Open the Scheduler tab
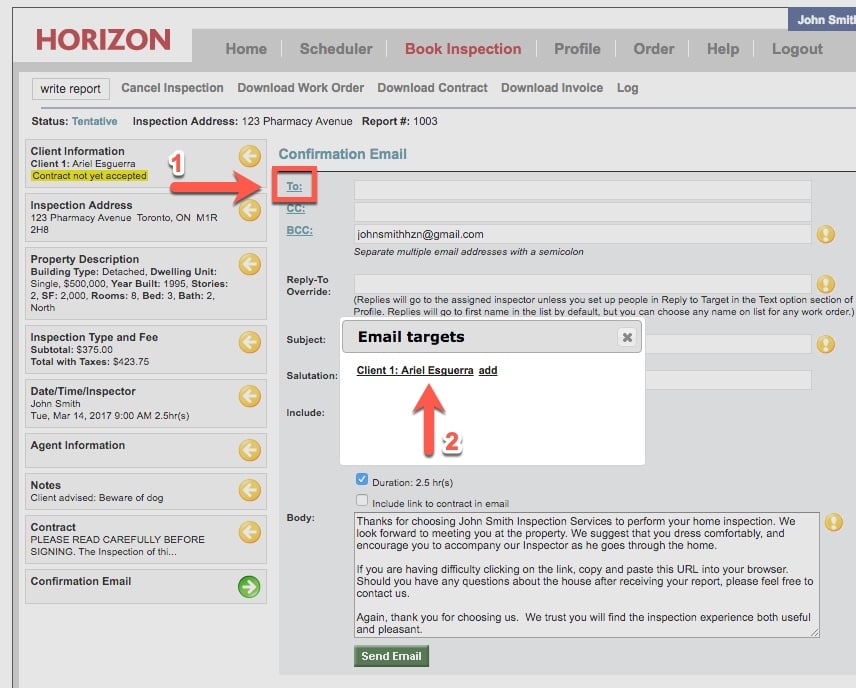Image resolution: width=856 pixels, height=688 pixels. 336,49
